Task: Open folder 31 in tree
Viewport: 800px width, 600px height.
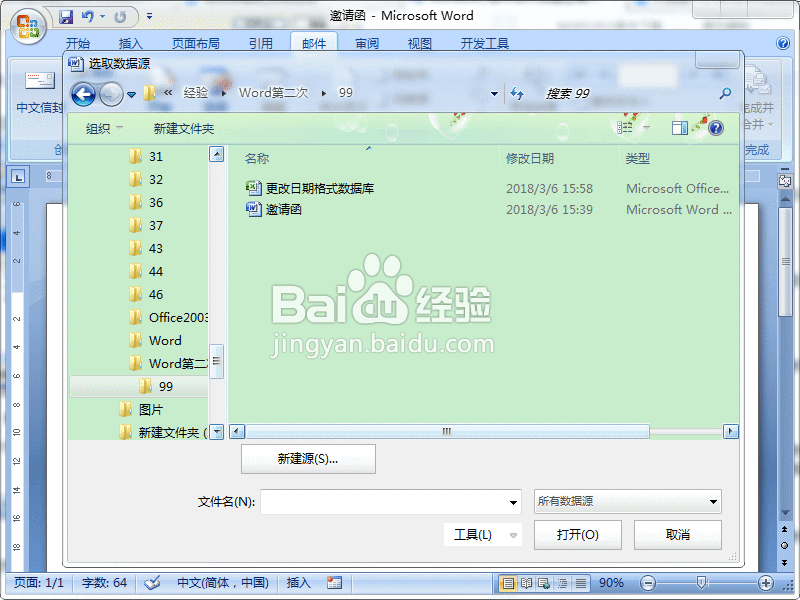Action: tap(146, 157)
